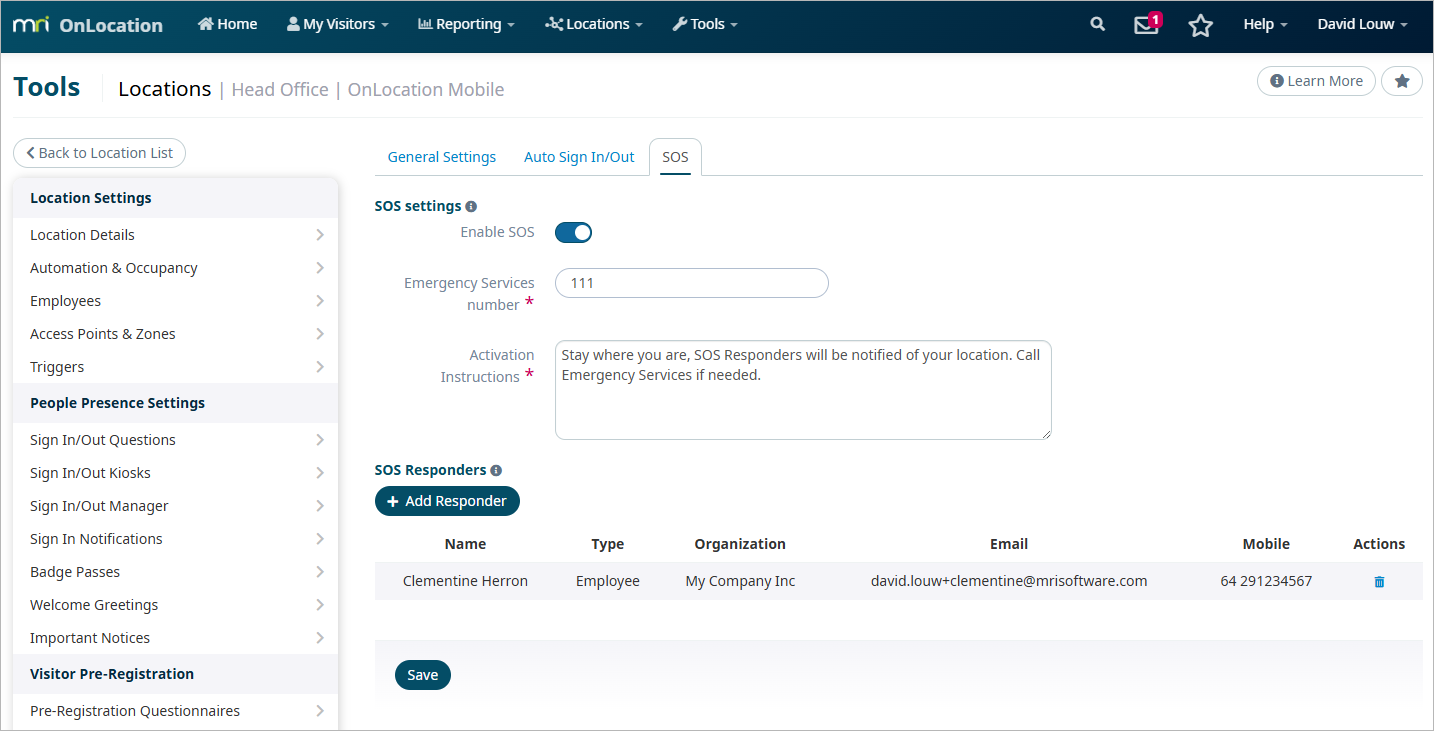This screenshot has height=731, width=1434.
Task: Click the favorites star in top bar
Action: 1200,26
